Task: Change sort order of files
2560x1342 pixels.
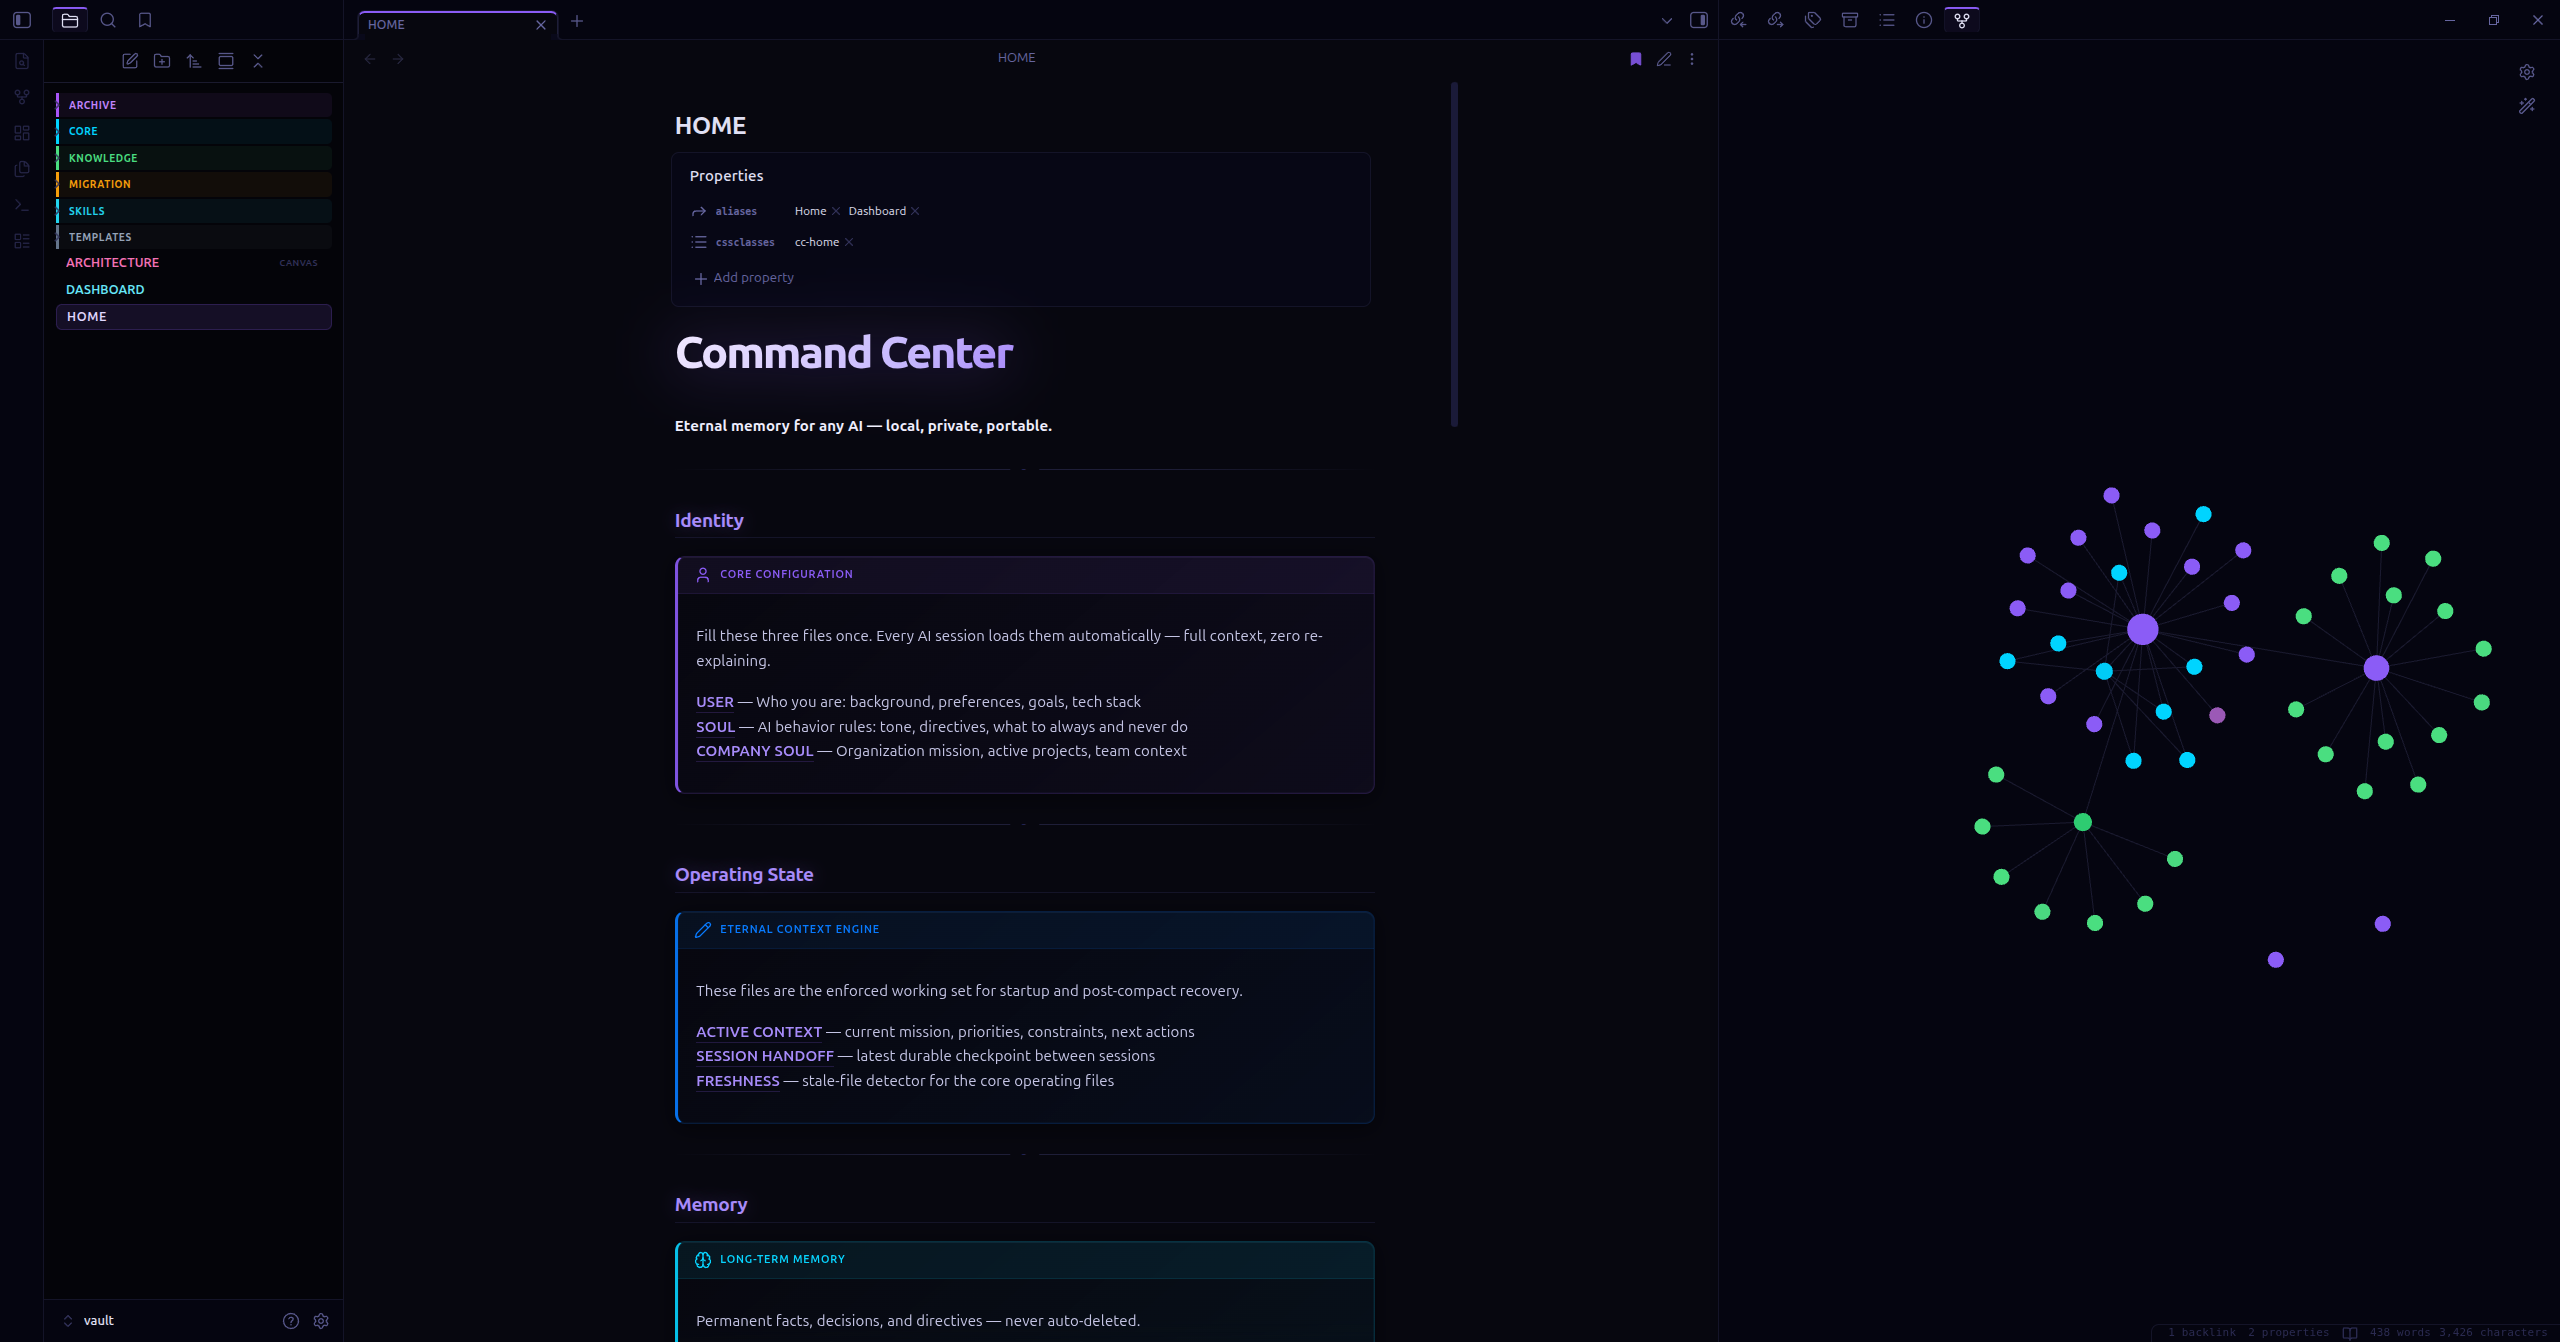Action: (x=194, y=61)
